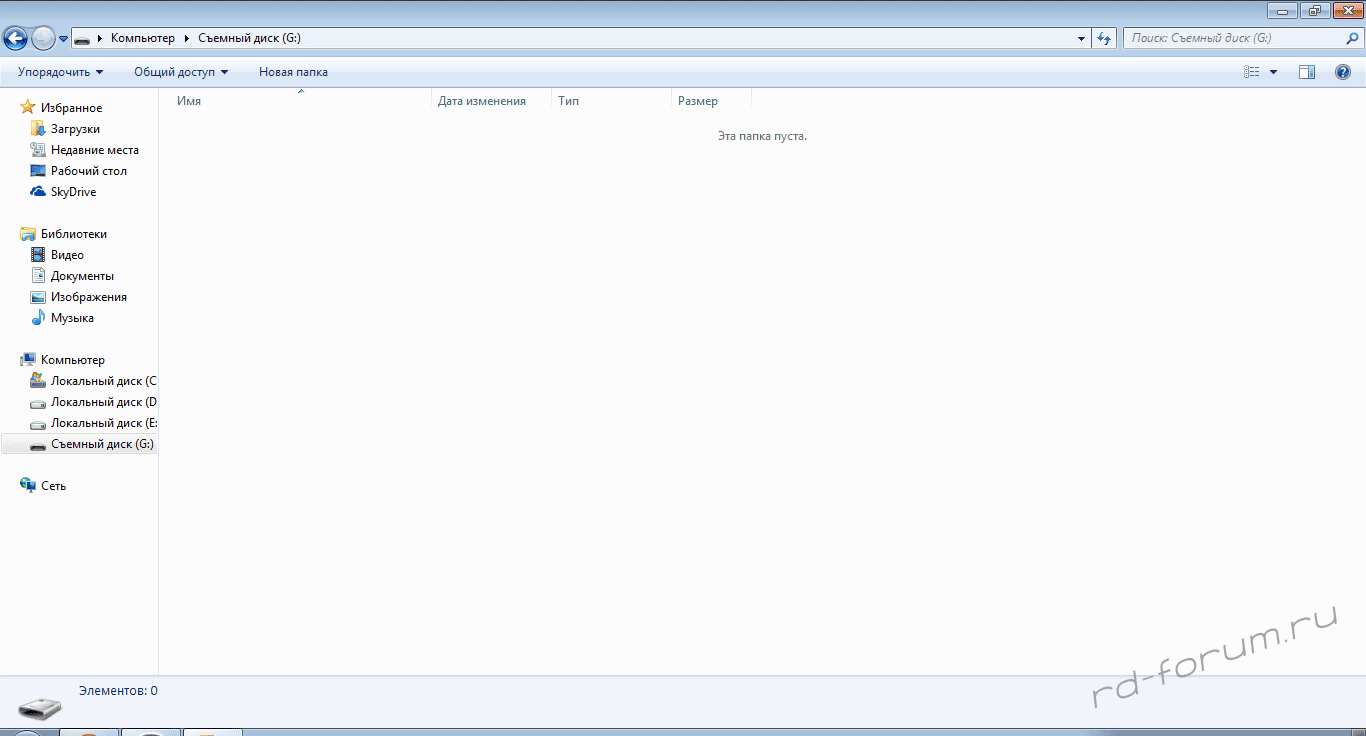
Task: Click Компьютер in the address breadcrumb
Action: pyautogui.click(x=142, y=38)
